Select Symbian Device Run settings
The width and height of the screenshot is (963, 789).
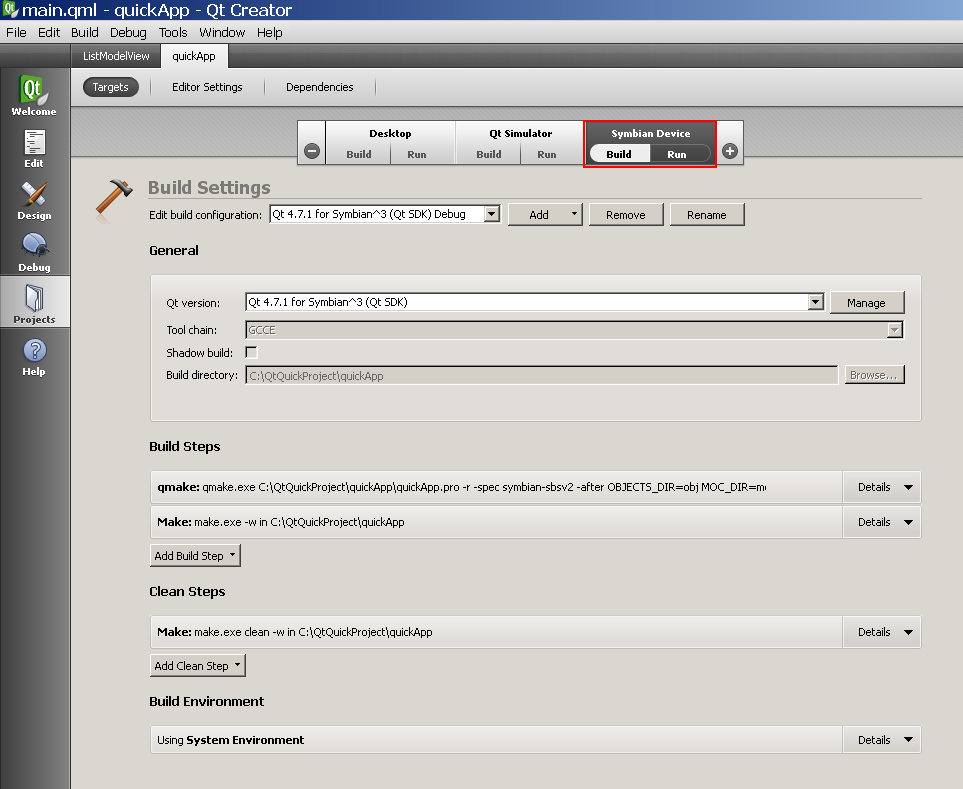[677, 154]
